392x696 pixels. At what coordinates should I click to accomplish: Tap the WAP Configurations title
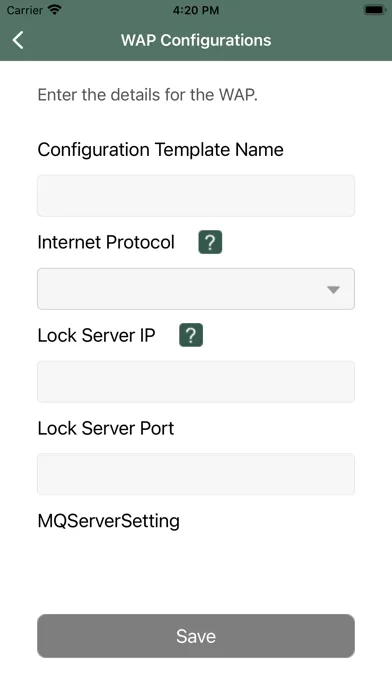[196, 40]
